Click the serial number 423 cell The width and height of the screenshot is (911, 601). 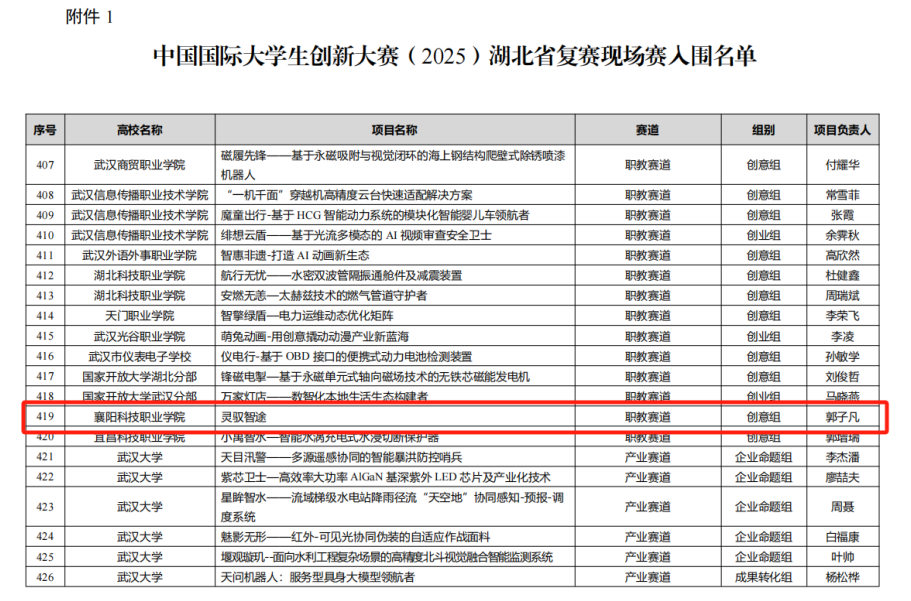click(x=45, y=507)
